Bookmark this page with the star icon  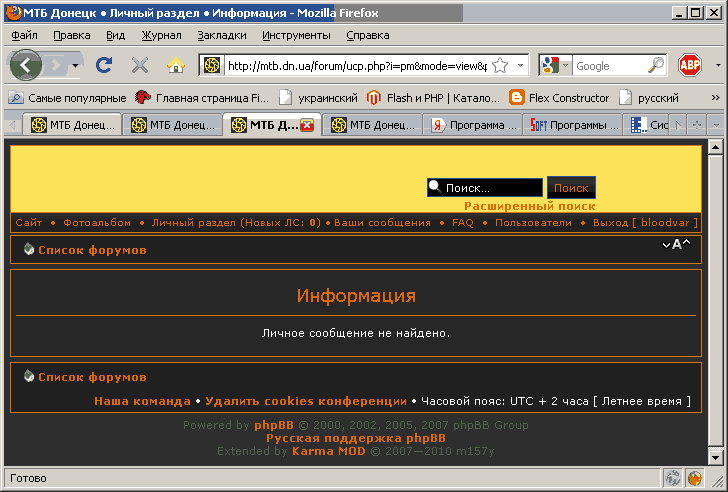click(x=499, y=66)
